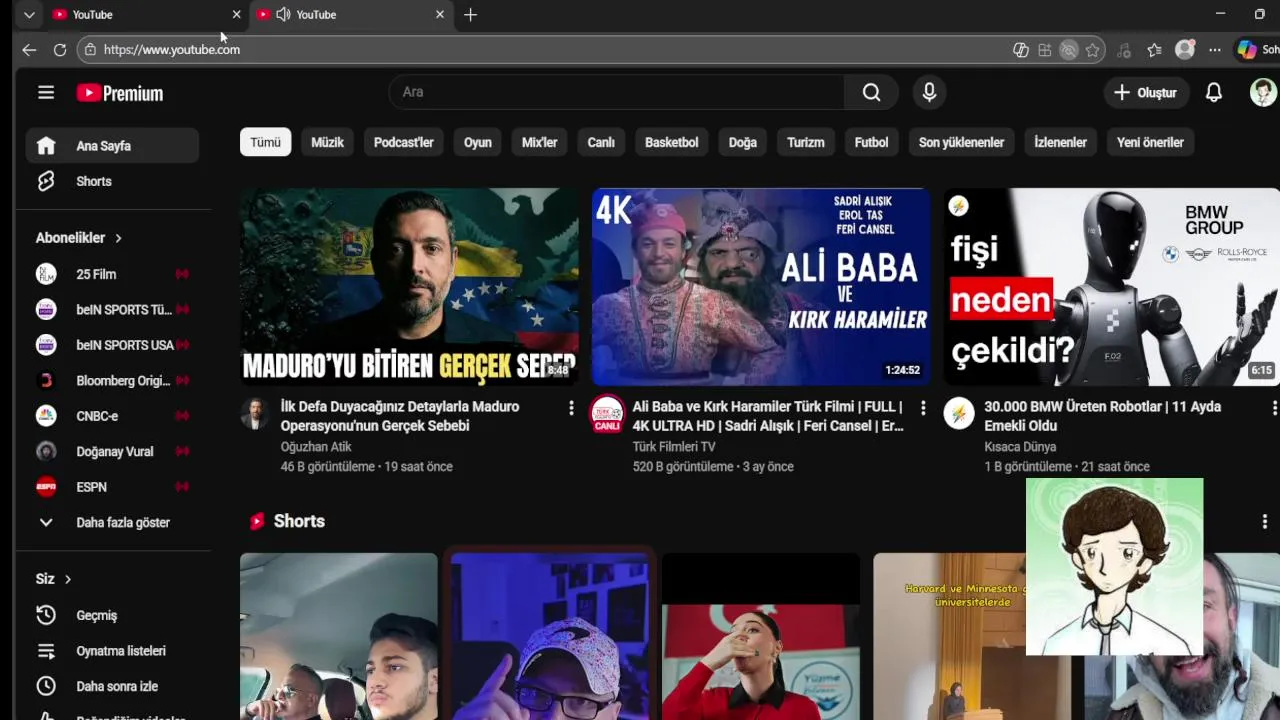Open the YouTube account avatar menu
The width and height of the screenshot is (1280, 720).
[1263, 92]
